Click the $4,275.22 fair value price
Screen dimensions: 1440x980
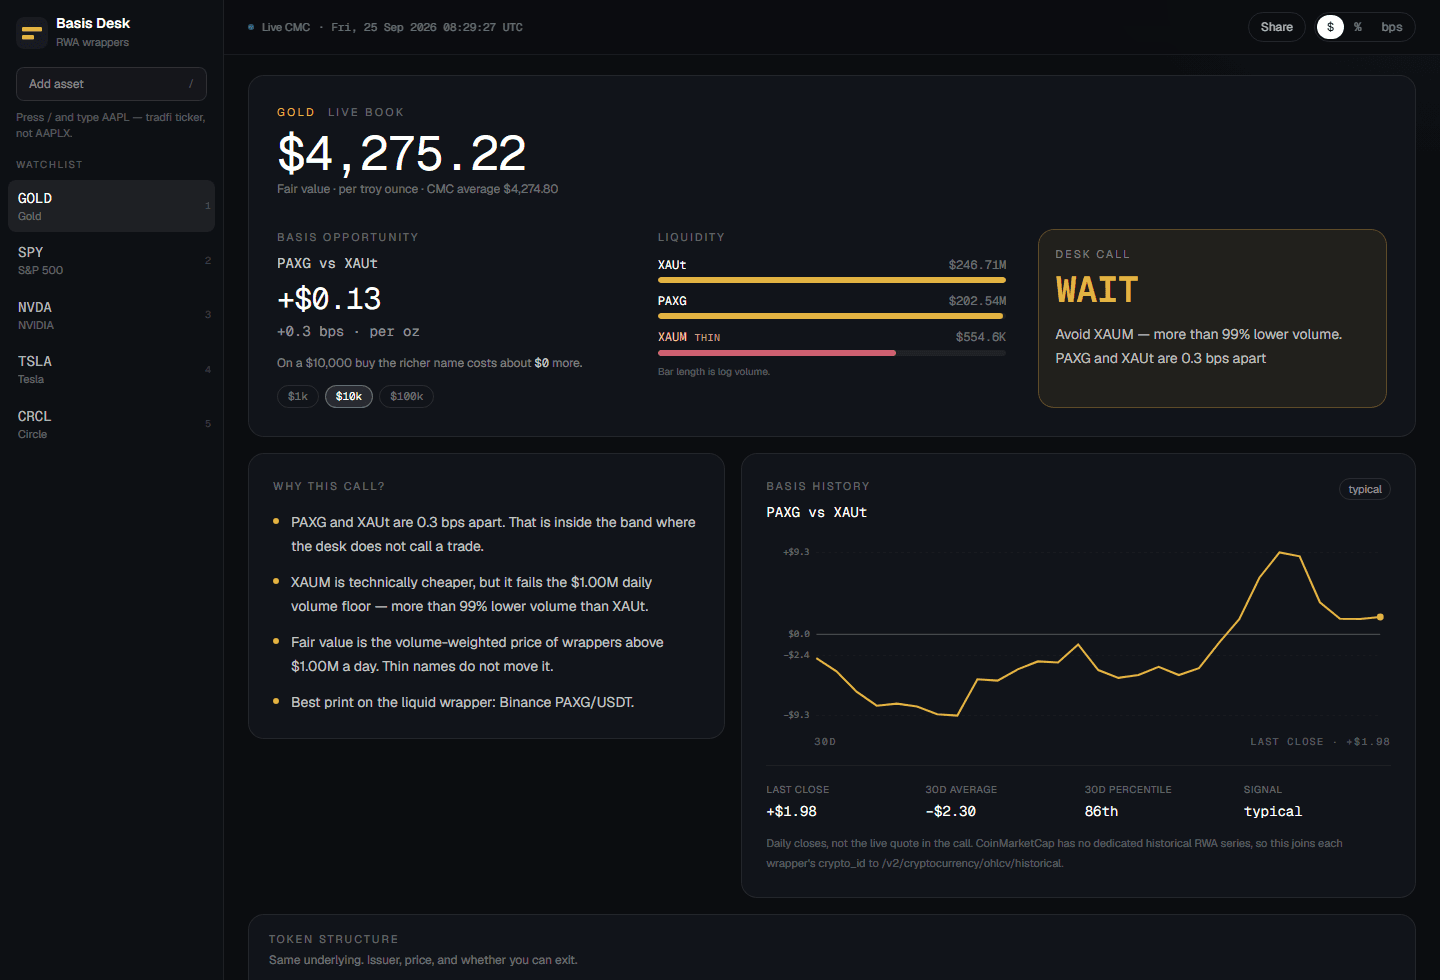coord(402,154)
